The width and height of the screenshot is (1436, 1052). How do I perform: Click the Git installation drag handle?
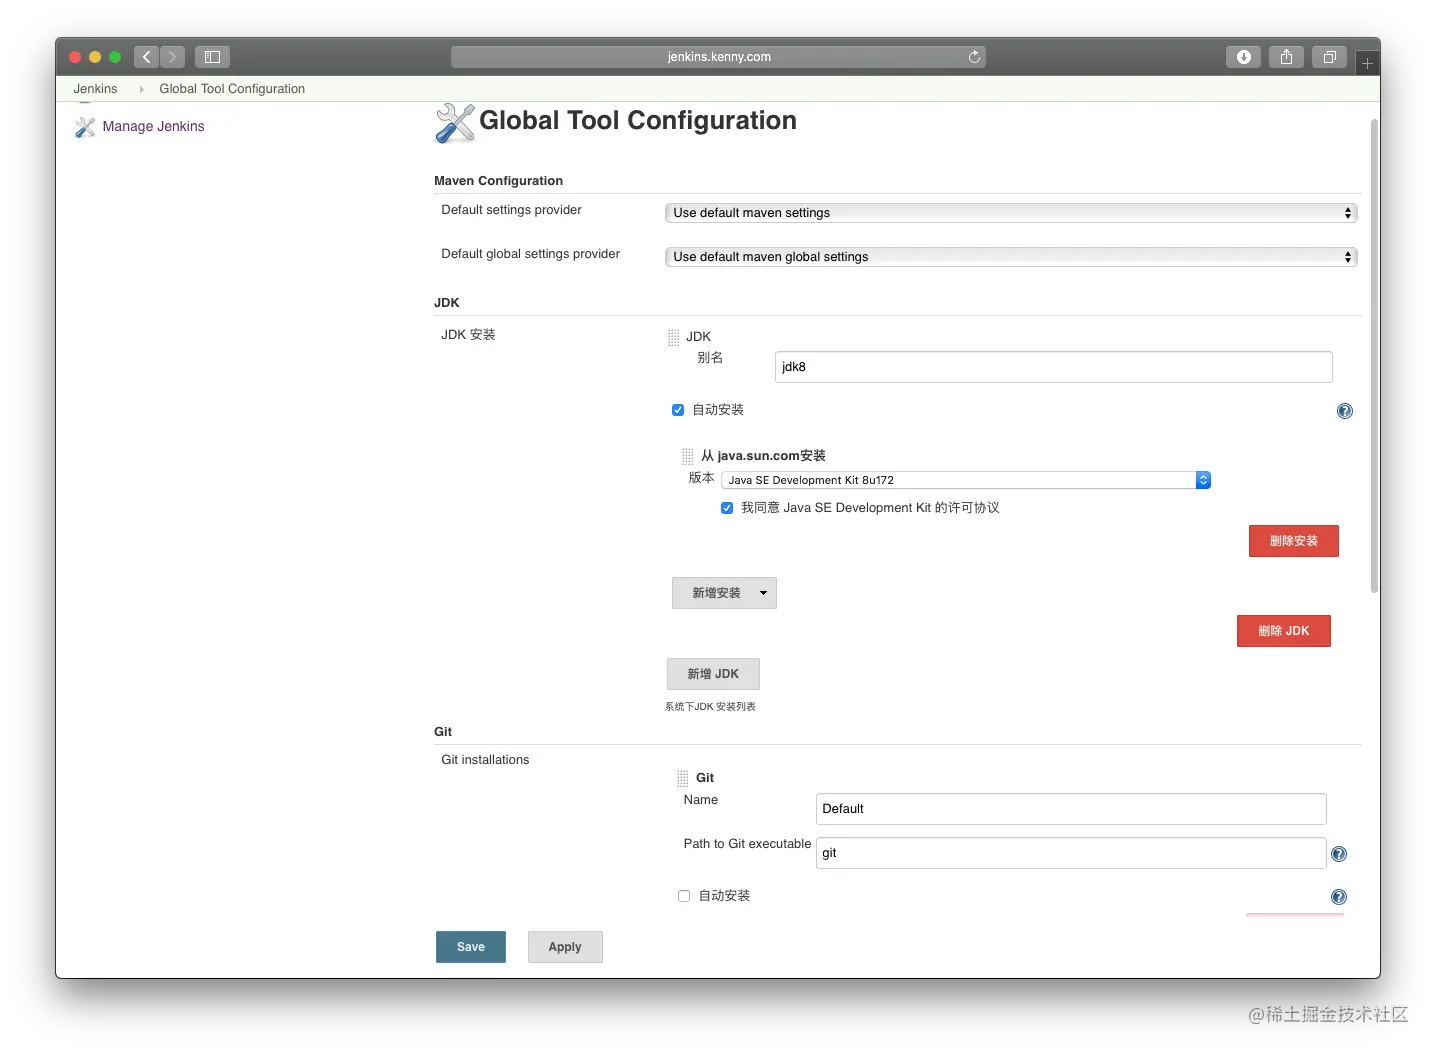tap(683, 778)
